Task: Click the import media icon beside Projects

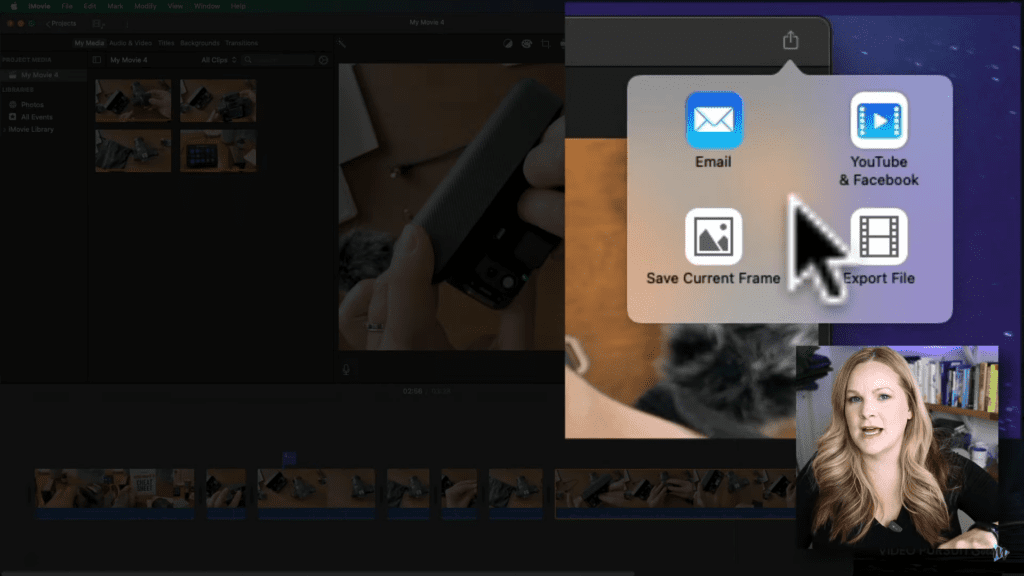Action: 98,24
